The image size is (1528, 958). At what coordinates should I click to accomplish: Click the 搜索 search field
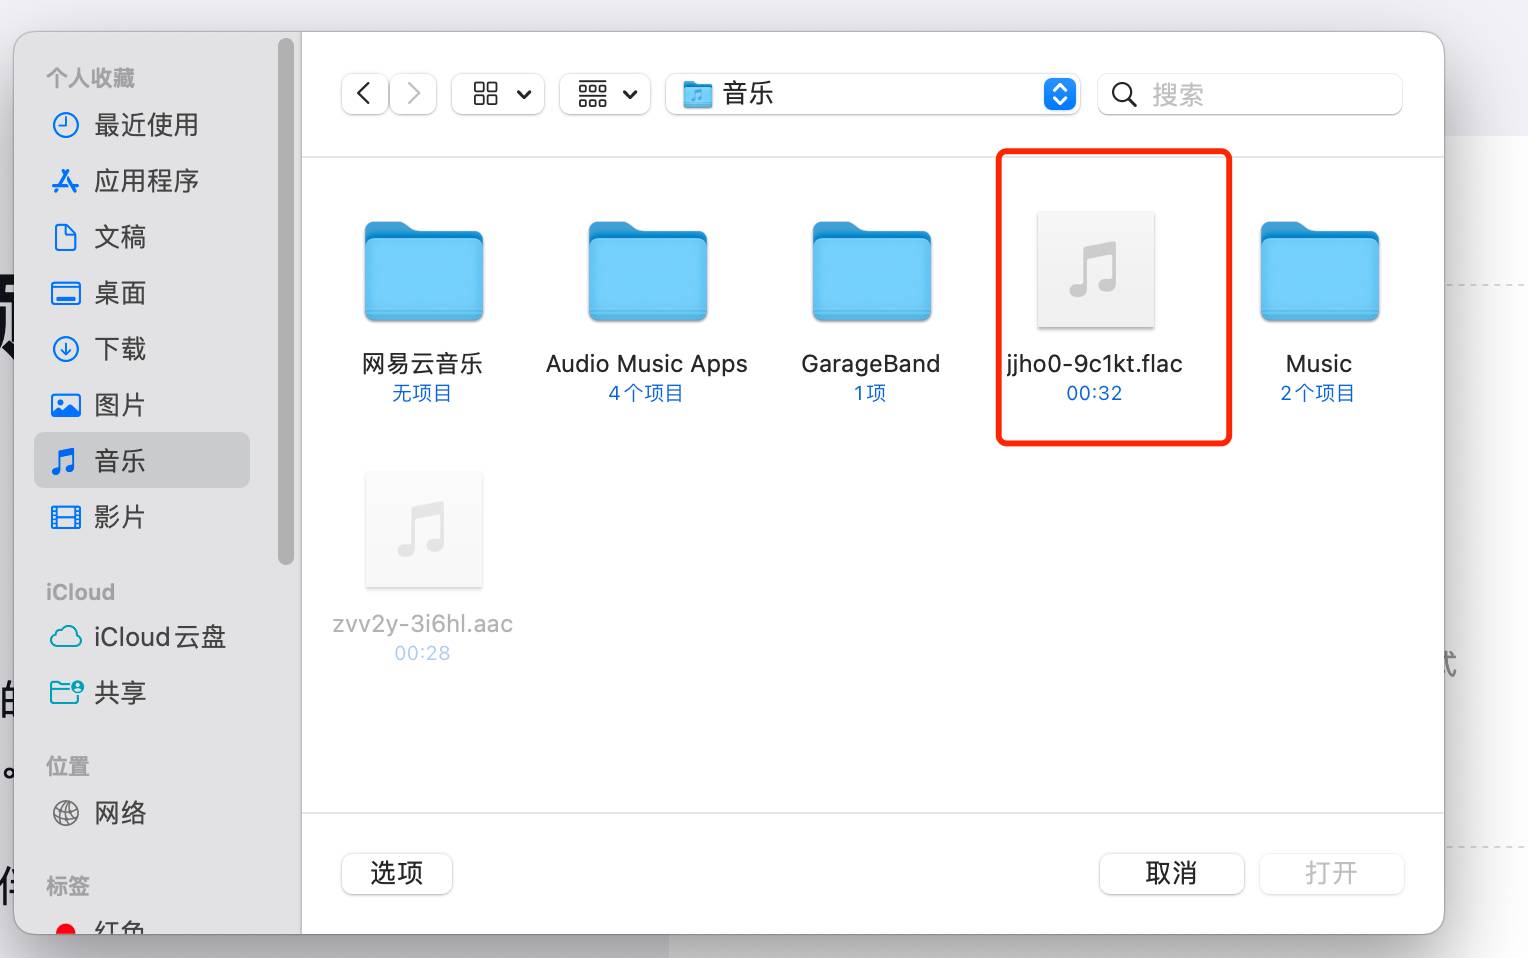click(1250, 94)
